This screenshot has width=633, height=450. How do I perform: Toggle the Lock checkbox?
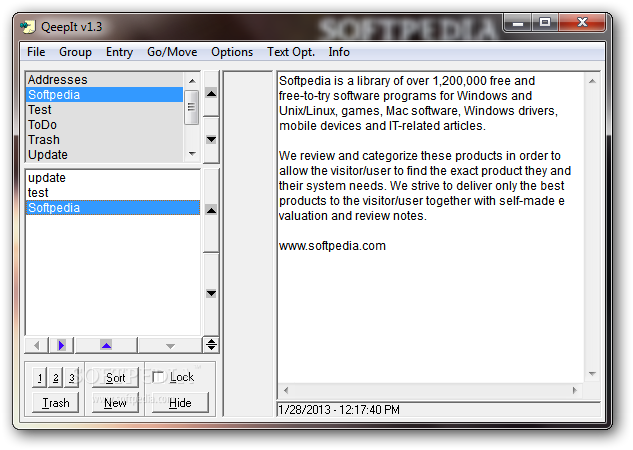coord(158,377)
